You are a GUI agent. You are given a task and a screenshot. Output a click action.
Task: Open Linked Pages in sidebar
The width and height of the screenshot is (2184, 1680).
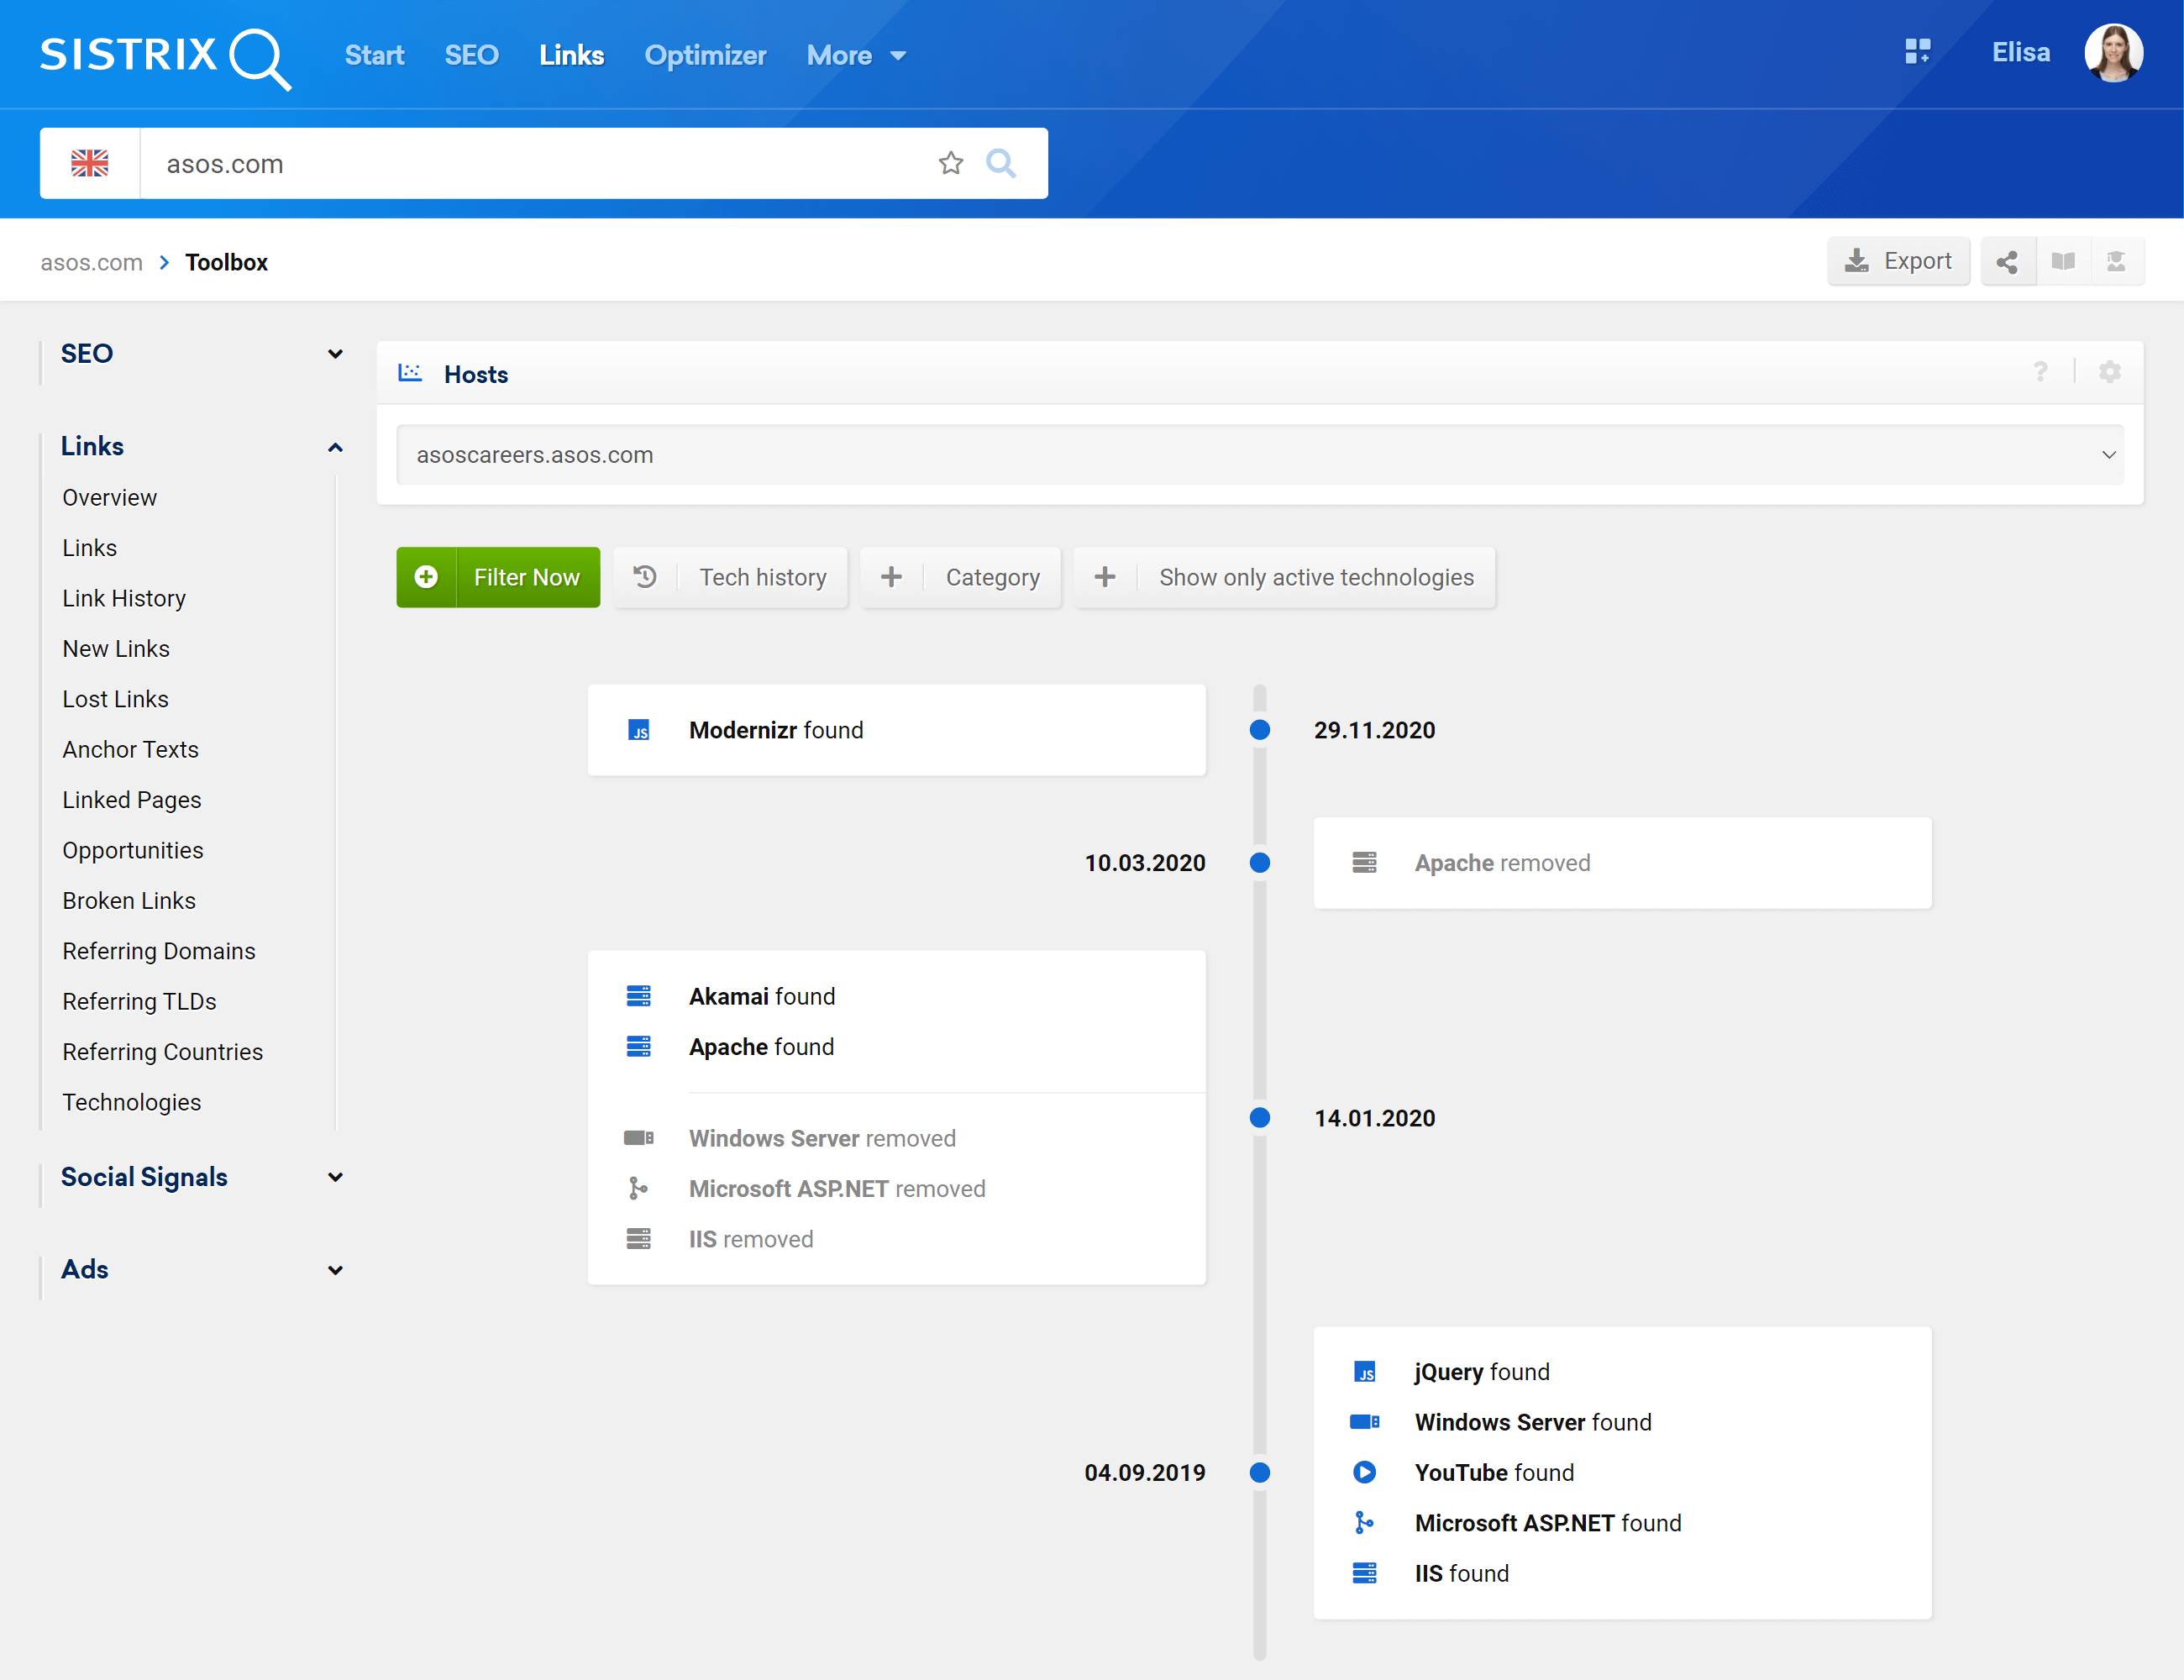tap(132, 800)
